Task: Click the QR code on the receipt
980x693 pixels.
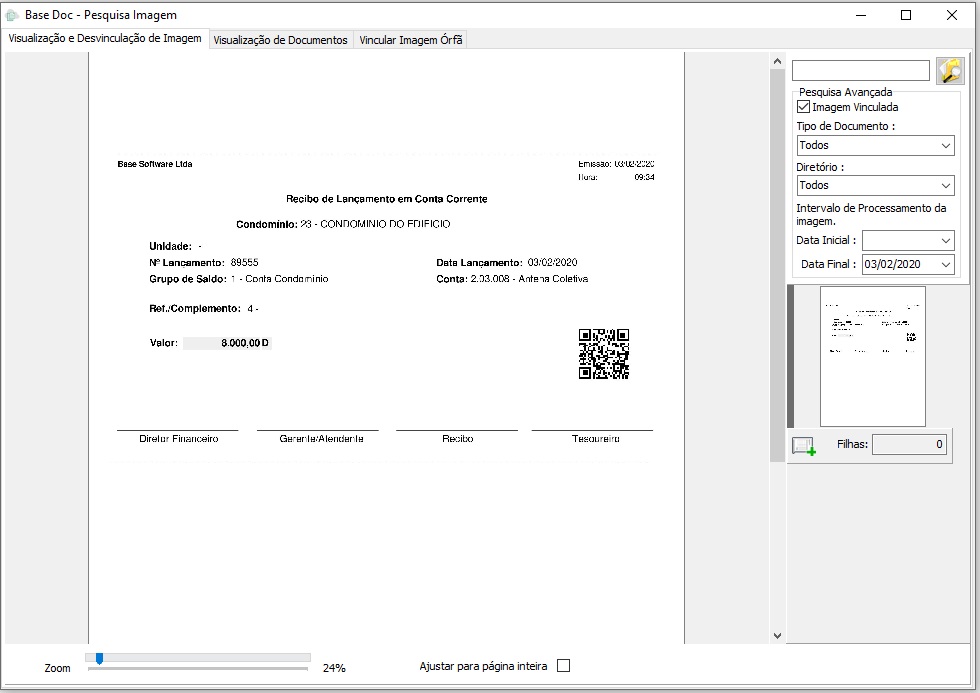Action: pyautogui.click(x=604, y=354)
